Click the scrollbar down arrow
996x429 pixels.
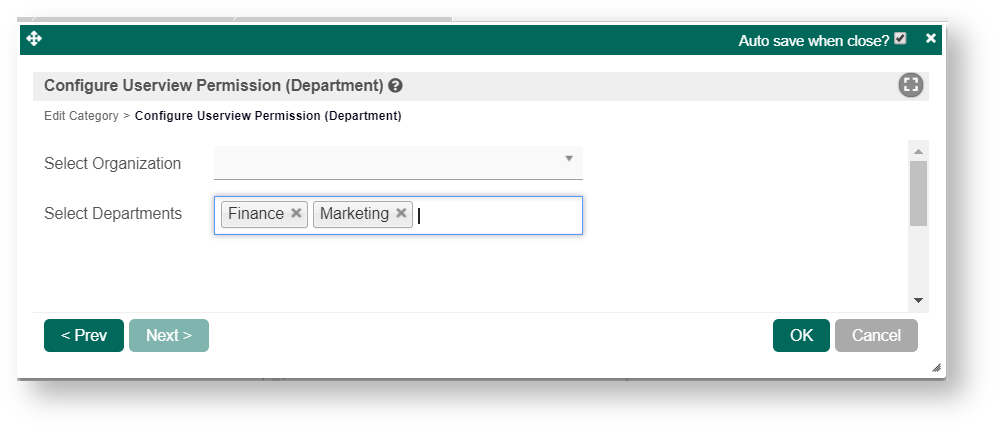pyautogui.click(x=918, y=300)
